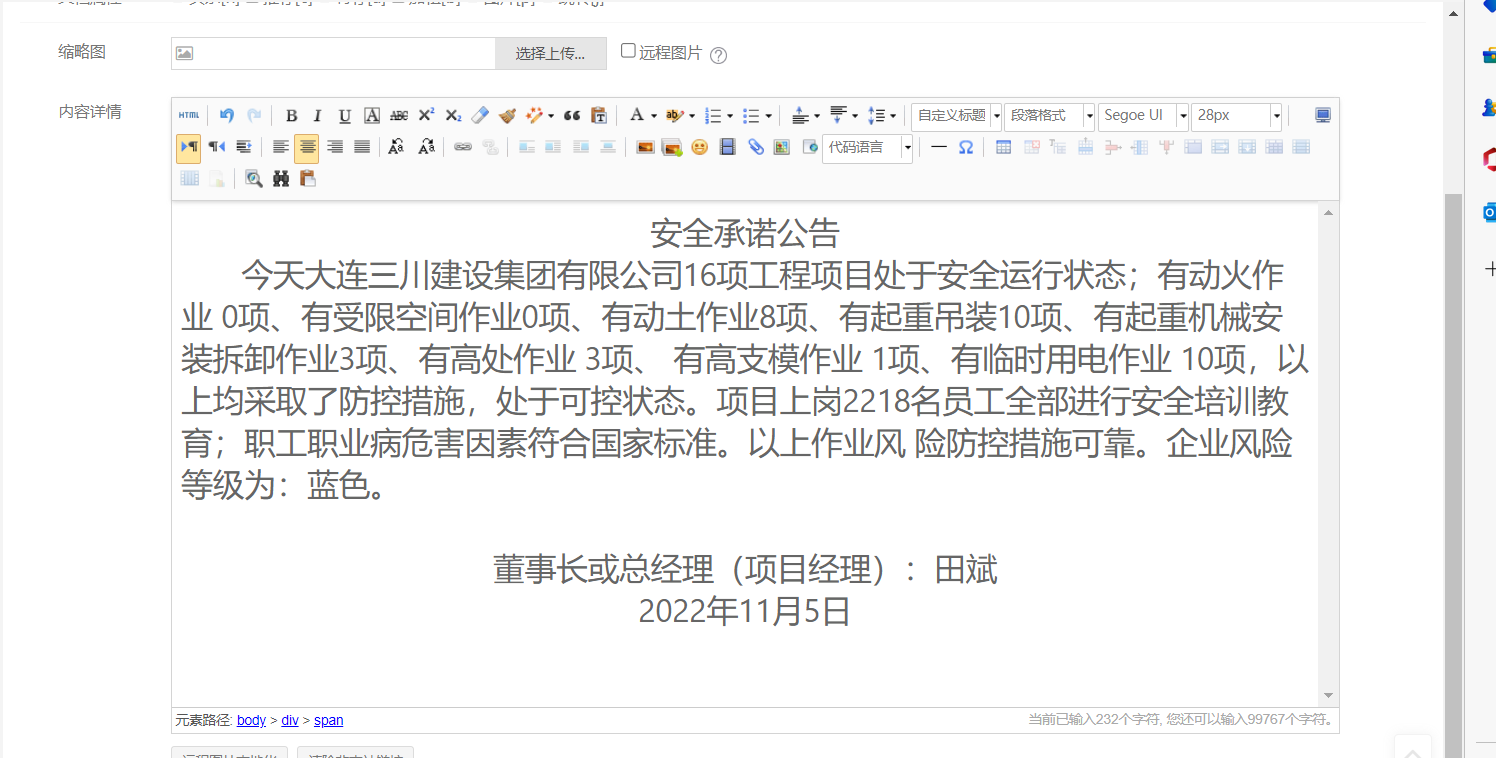Open the preview magnifier

pyautogui.click(x=254, y=179)
